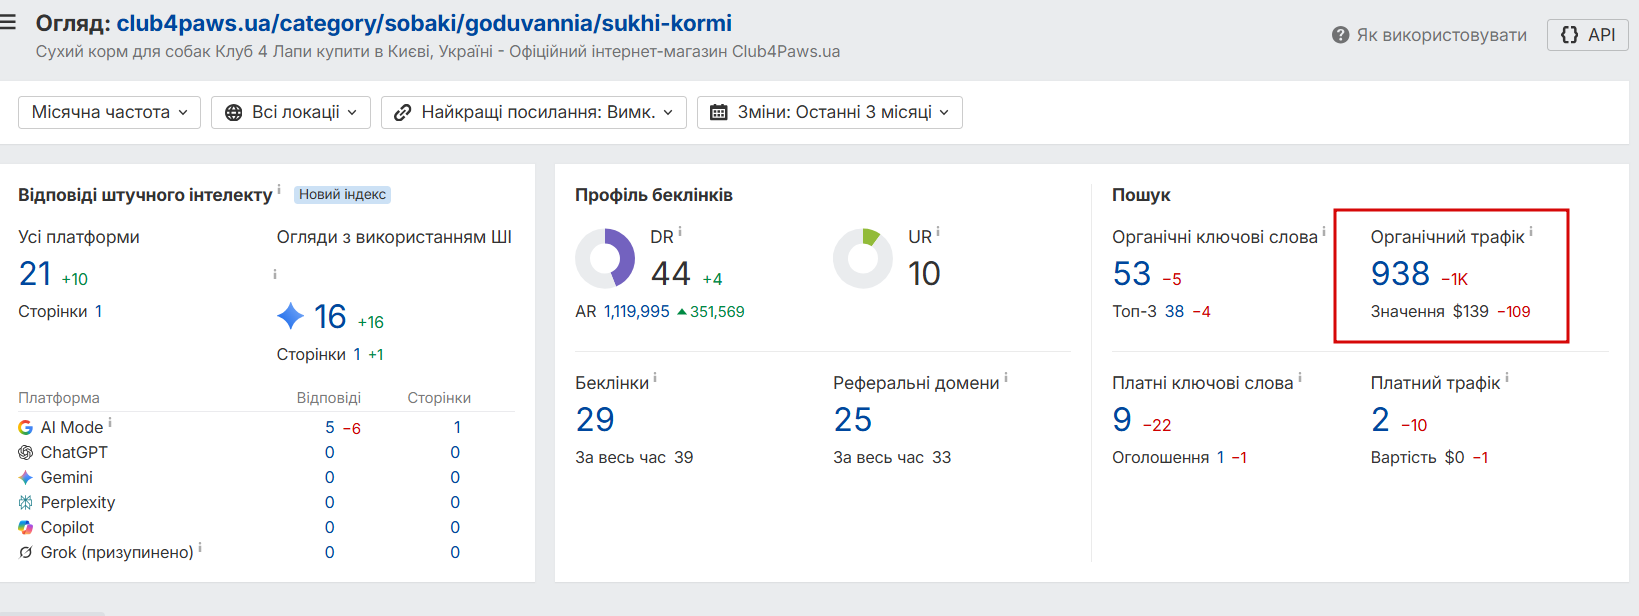
Task: Click the ChatGPT platform icon
Action: tap(25, 452)
